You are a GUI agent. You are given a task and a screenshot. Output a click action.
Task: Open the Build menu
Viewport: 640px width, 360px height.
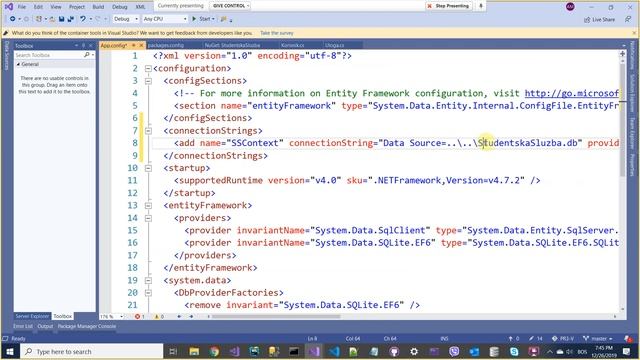98,7
